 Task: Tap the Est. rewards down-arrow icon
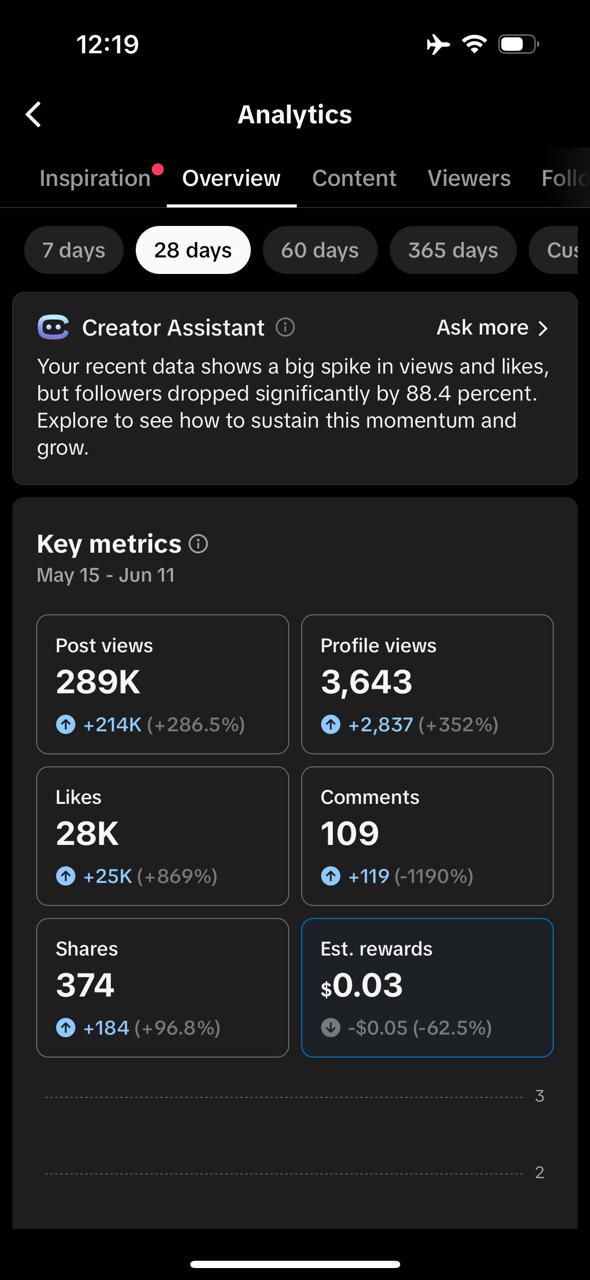[331, 1028]
